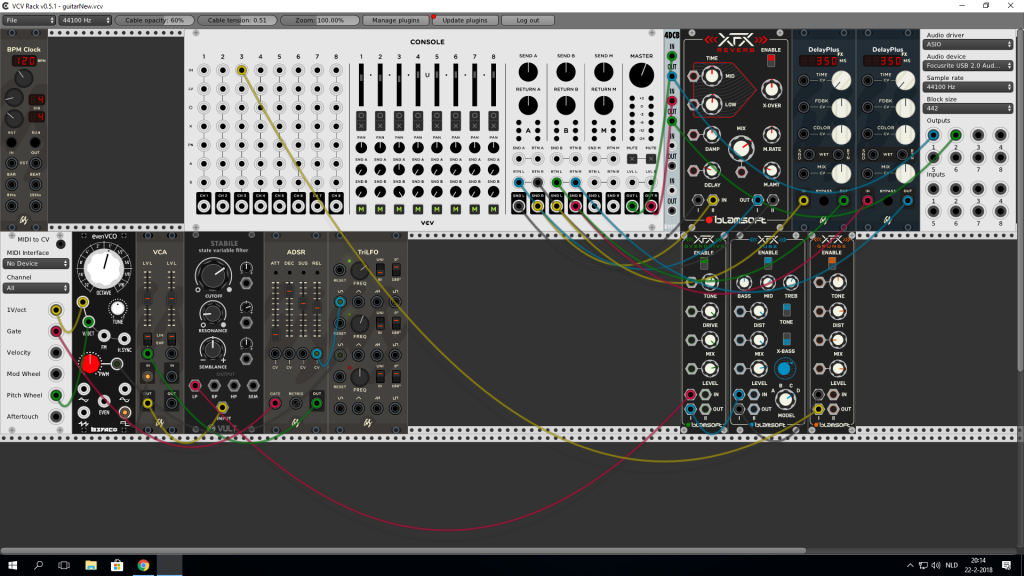Open the toolbar 44100 Hz engine rate dropdown
The width and height of the screenshot is (1024, 576).
[x=85, y=20]
